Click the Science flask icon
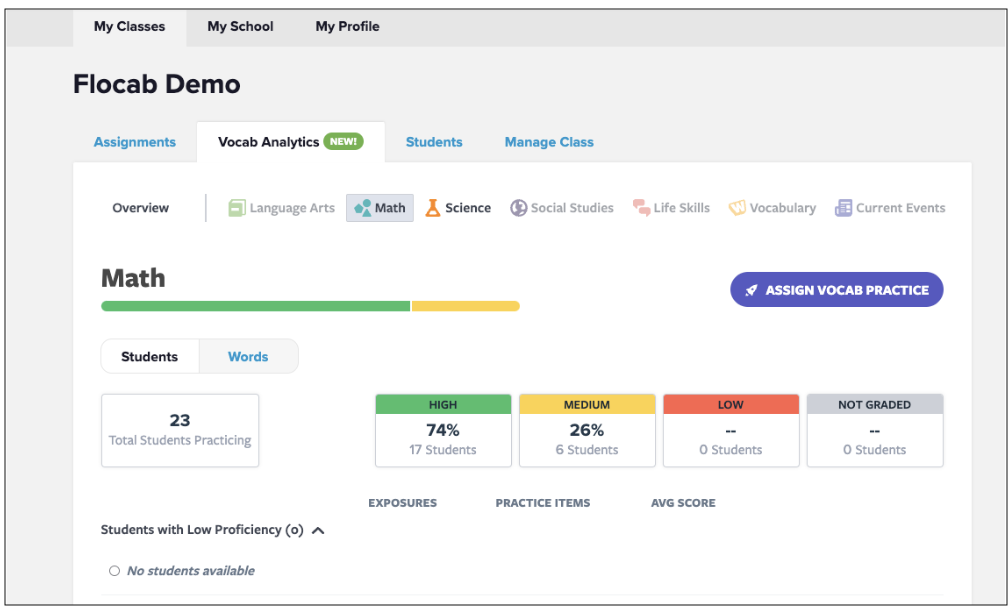This screenshot has width=1008, height=614. 433,208
